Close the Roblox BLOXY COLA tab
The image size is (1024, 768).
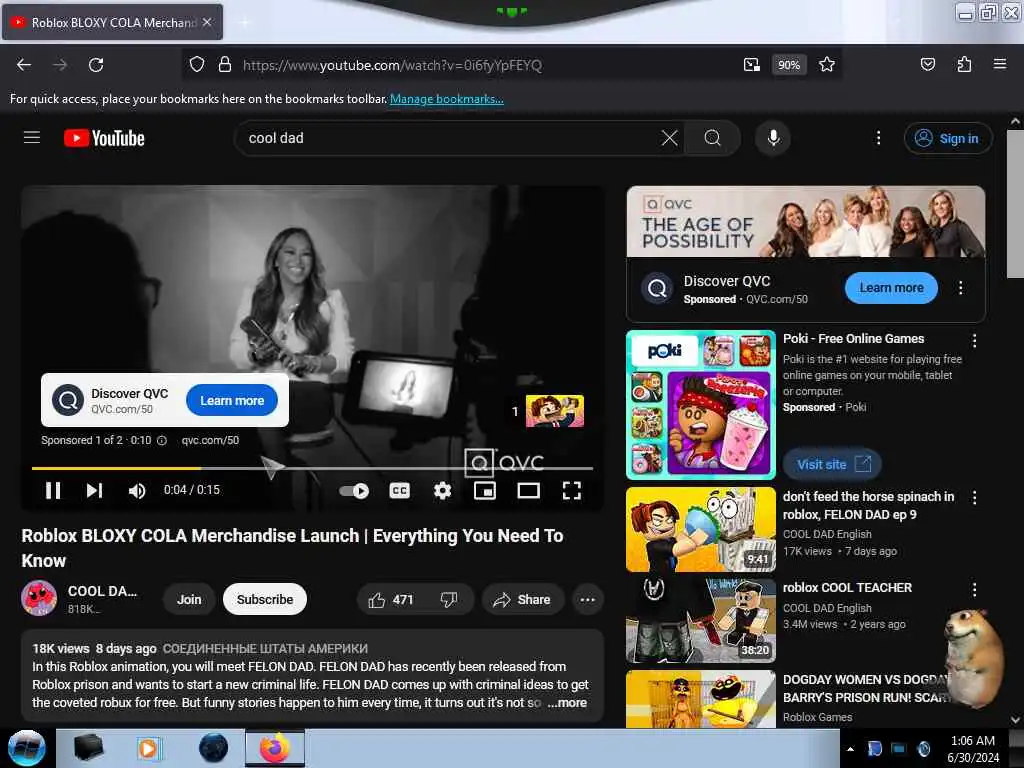(206, 22)
